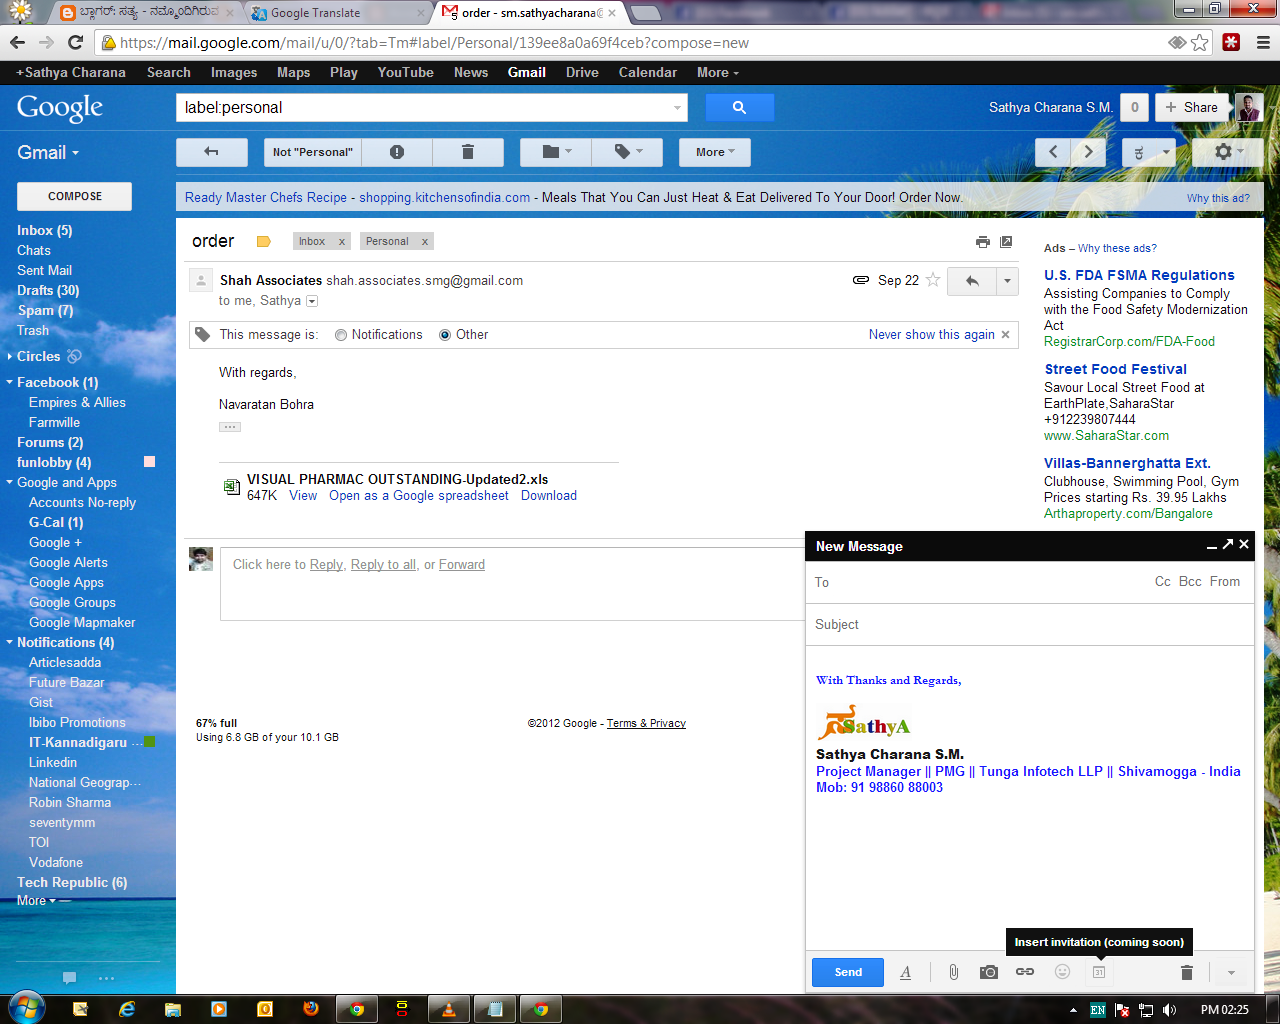Open the More menu in Google bar
This screenshot has width=1280, height=1024.
click(718, 72)
